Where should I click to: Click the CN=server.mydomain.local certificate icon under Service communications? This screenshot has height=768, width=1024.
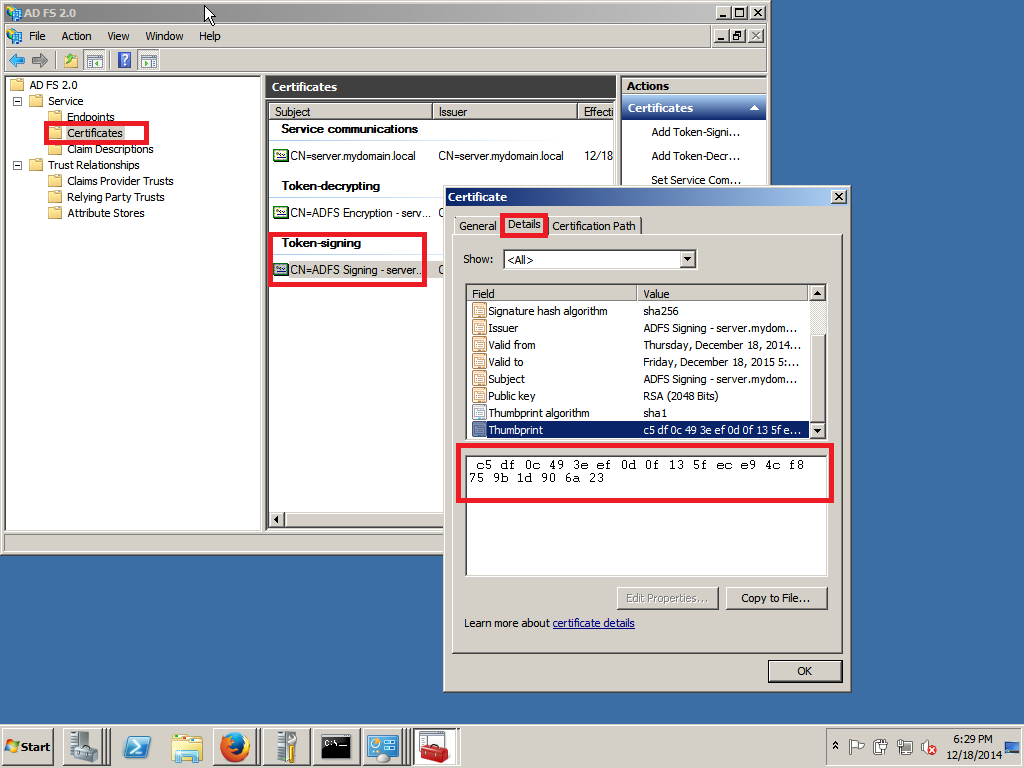(280, 157)
